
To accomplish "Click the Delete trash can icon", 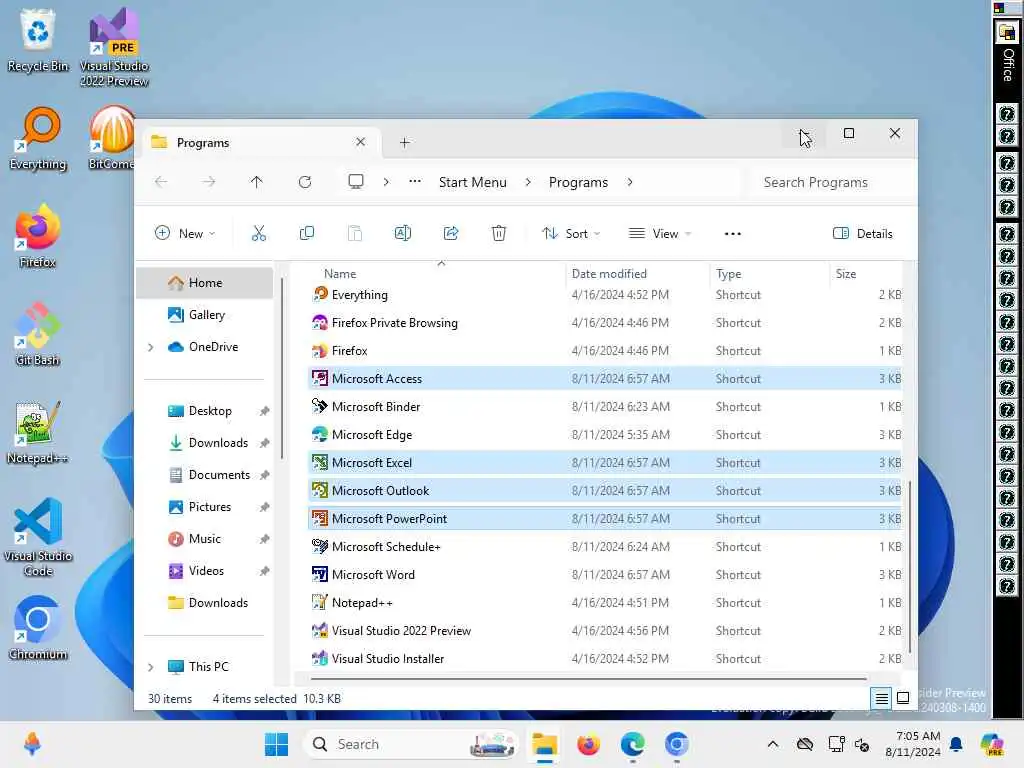I will click(x=499, y=233).
